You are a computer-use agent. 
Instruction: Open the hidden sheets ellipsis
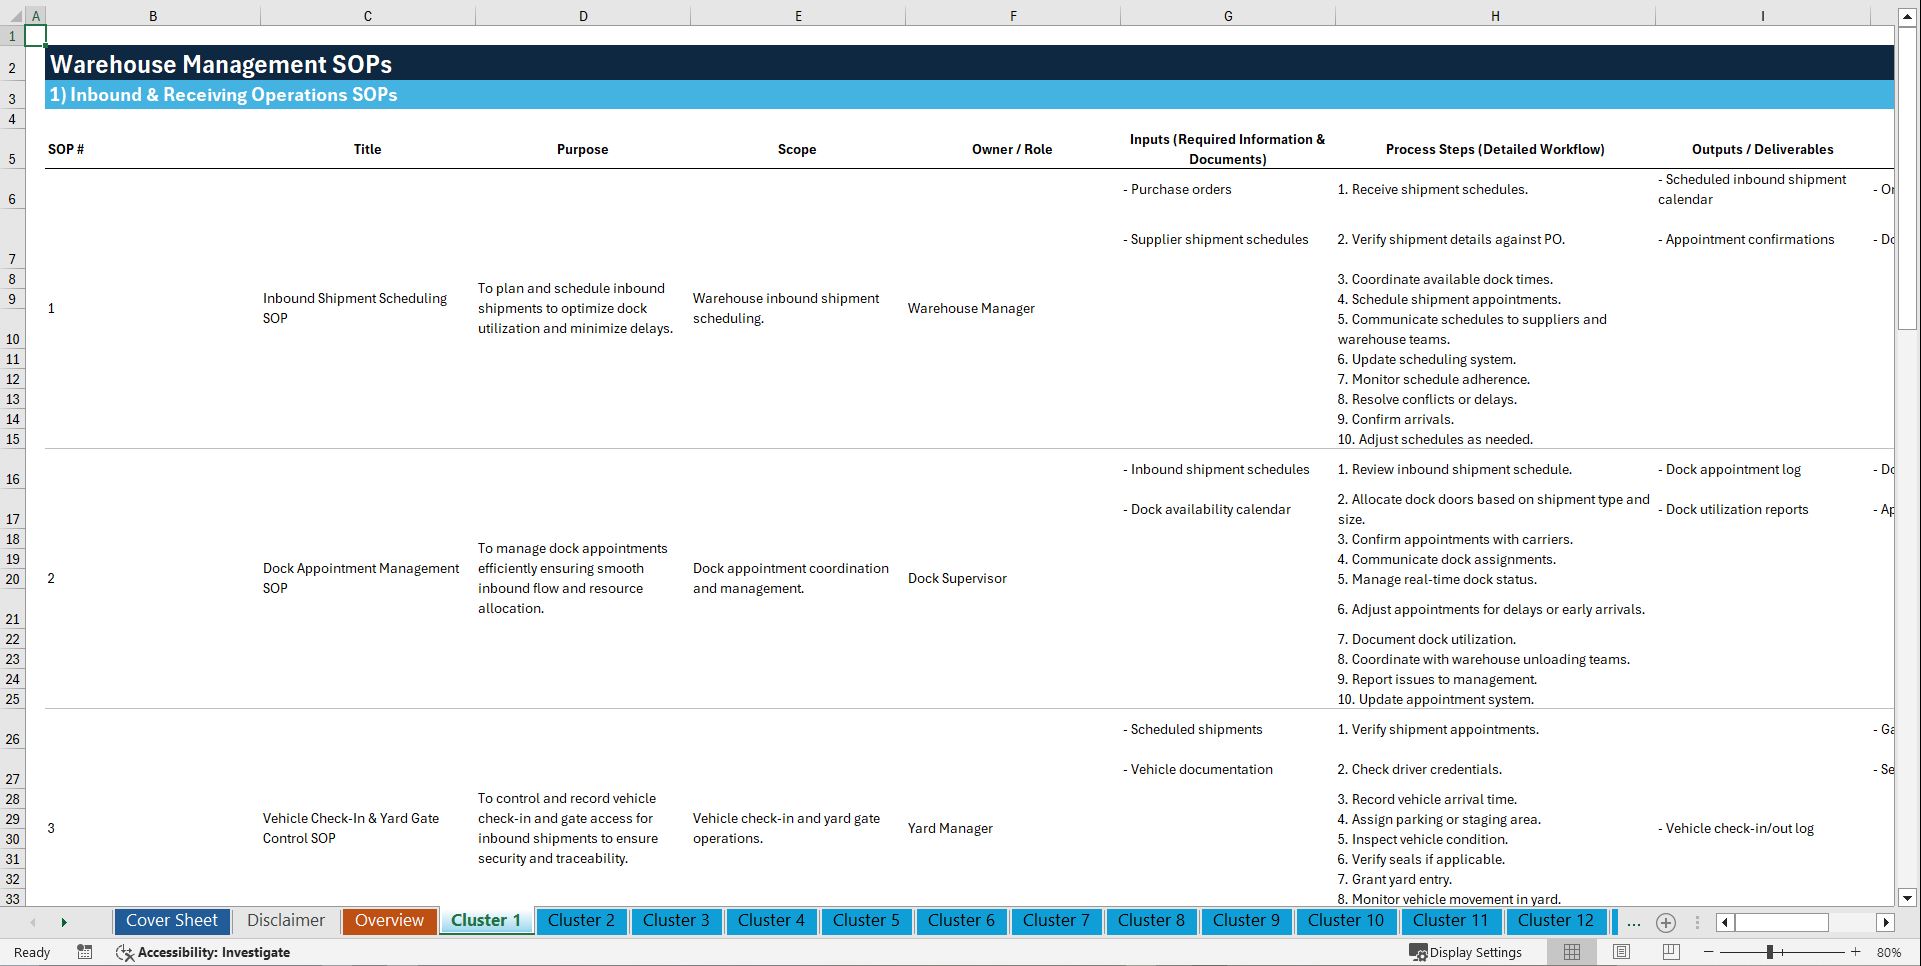[x=1634, y=922]
